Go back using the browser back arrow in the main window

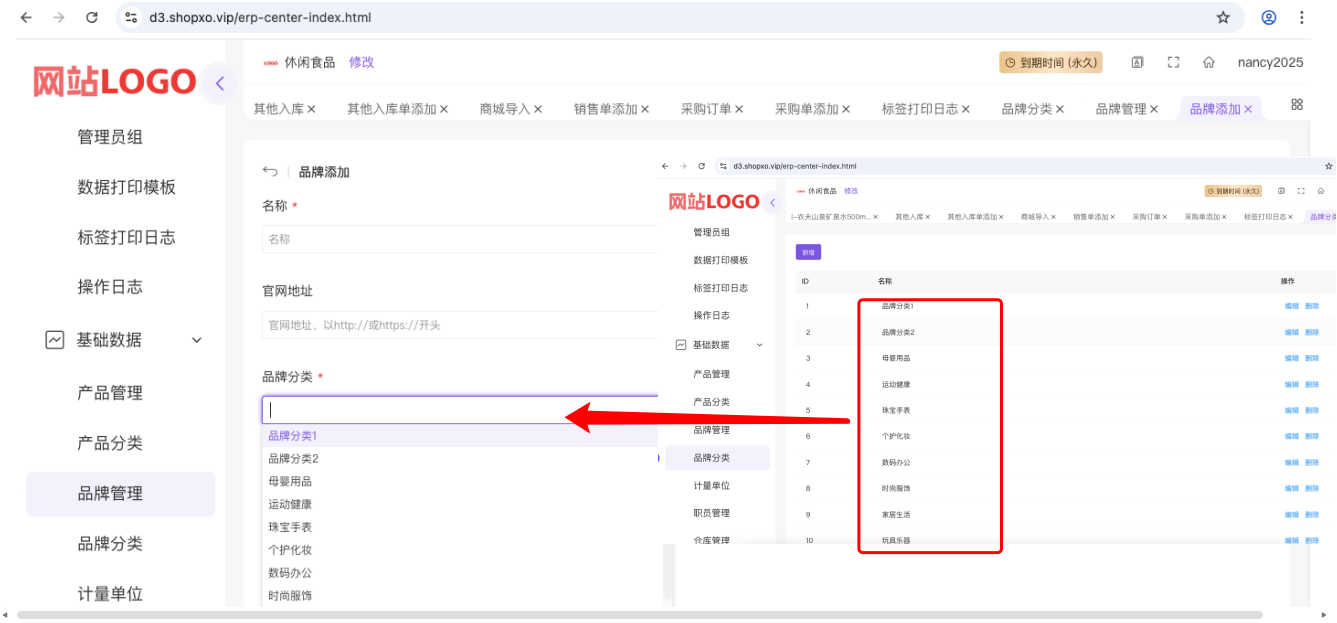pyautogui.click(x=26, y=17)
